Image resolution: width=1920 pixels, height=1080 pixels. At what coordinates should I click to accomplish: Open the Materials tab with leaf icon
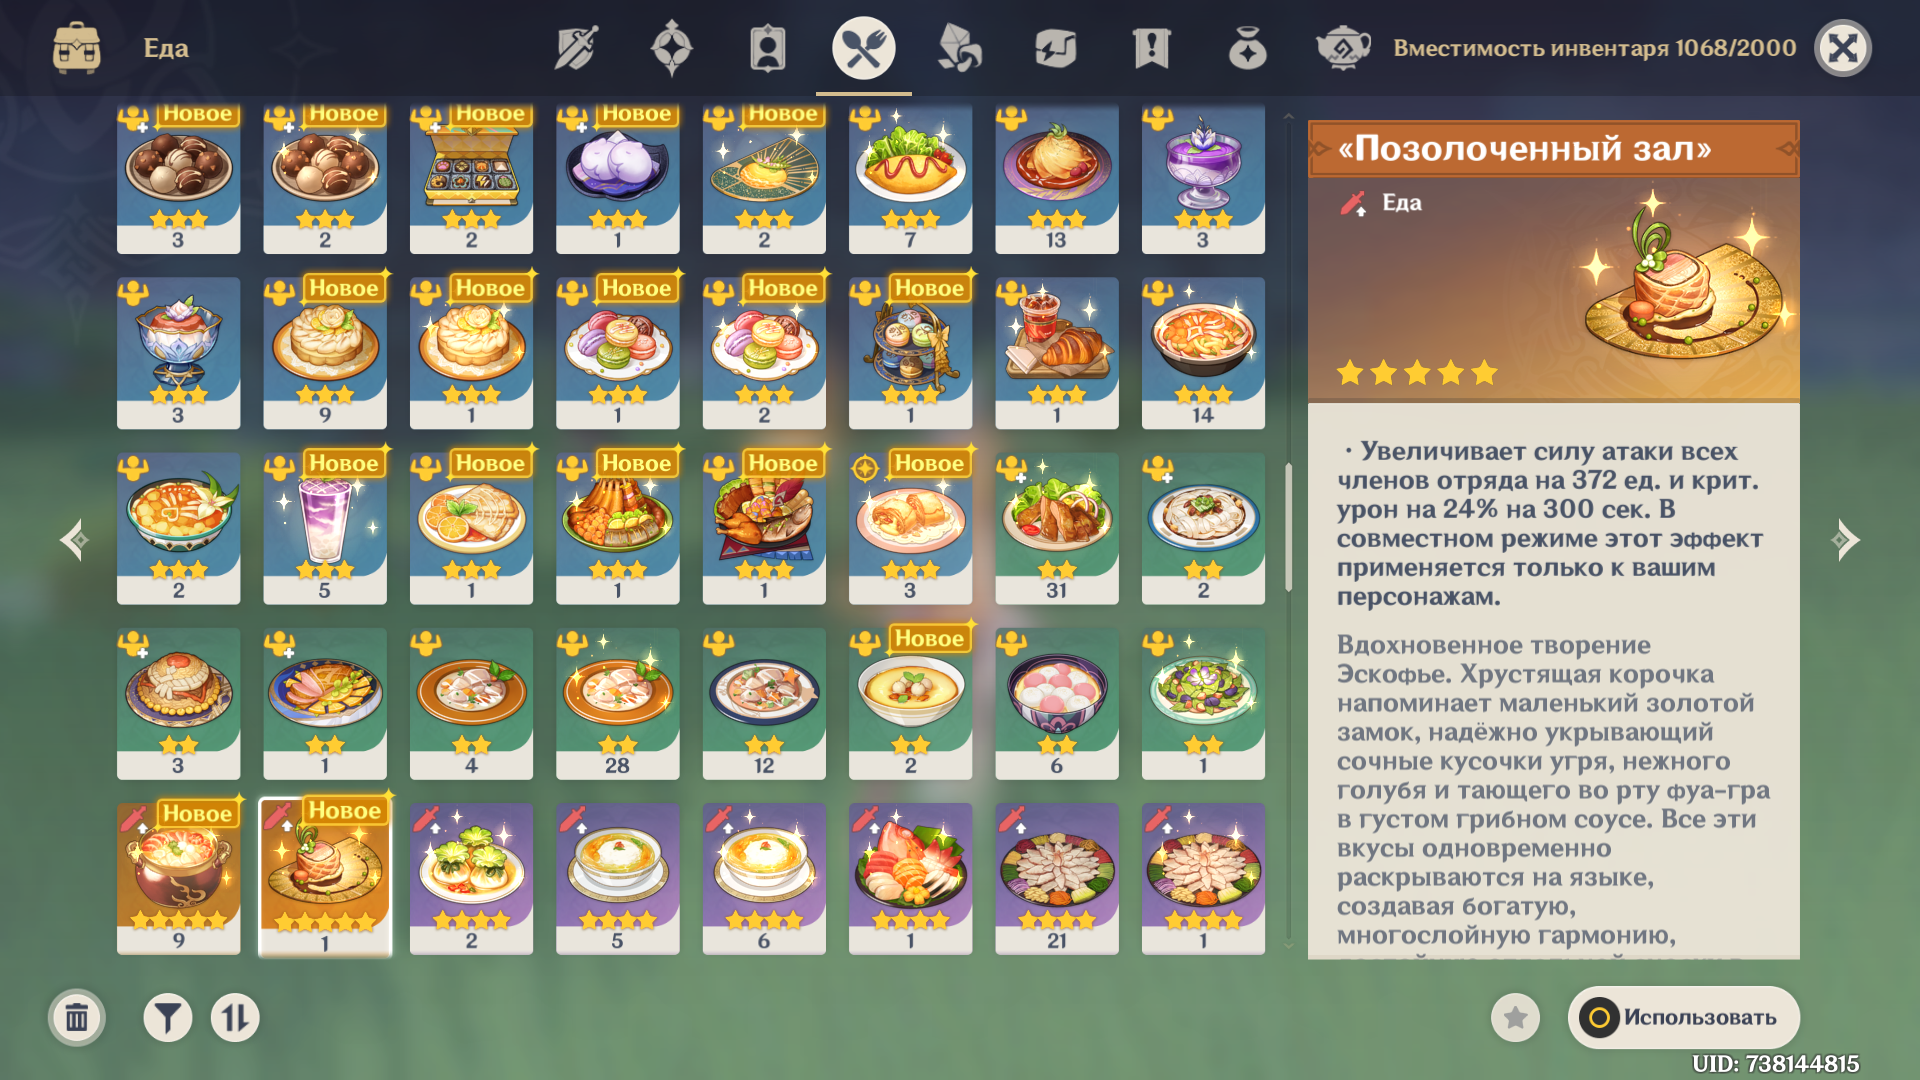tap(960, 48)
